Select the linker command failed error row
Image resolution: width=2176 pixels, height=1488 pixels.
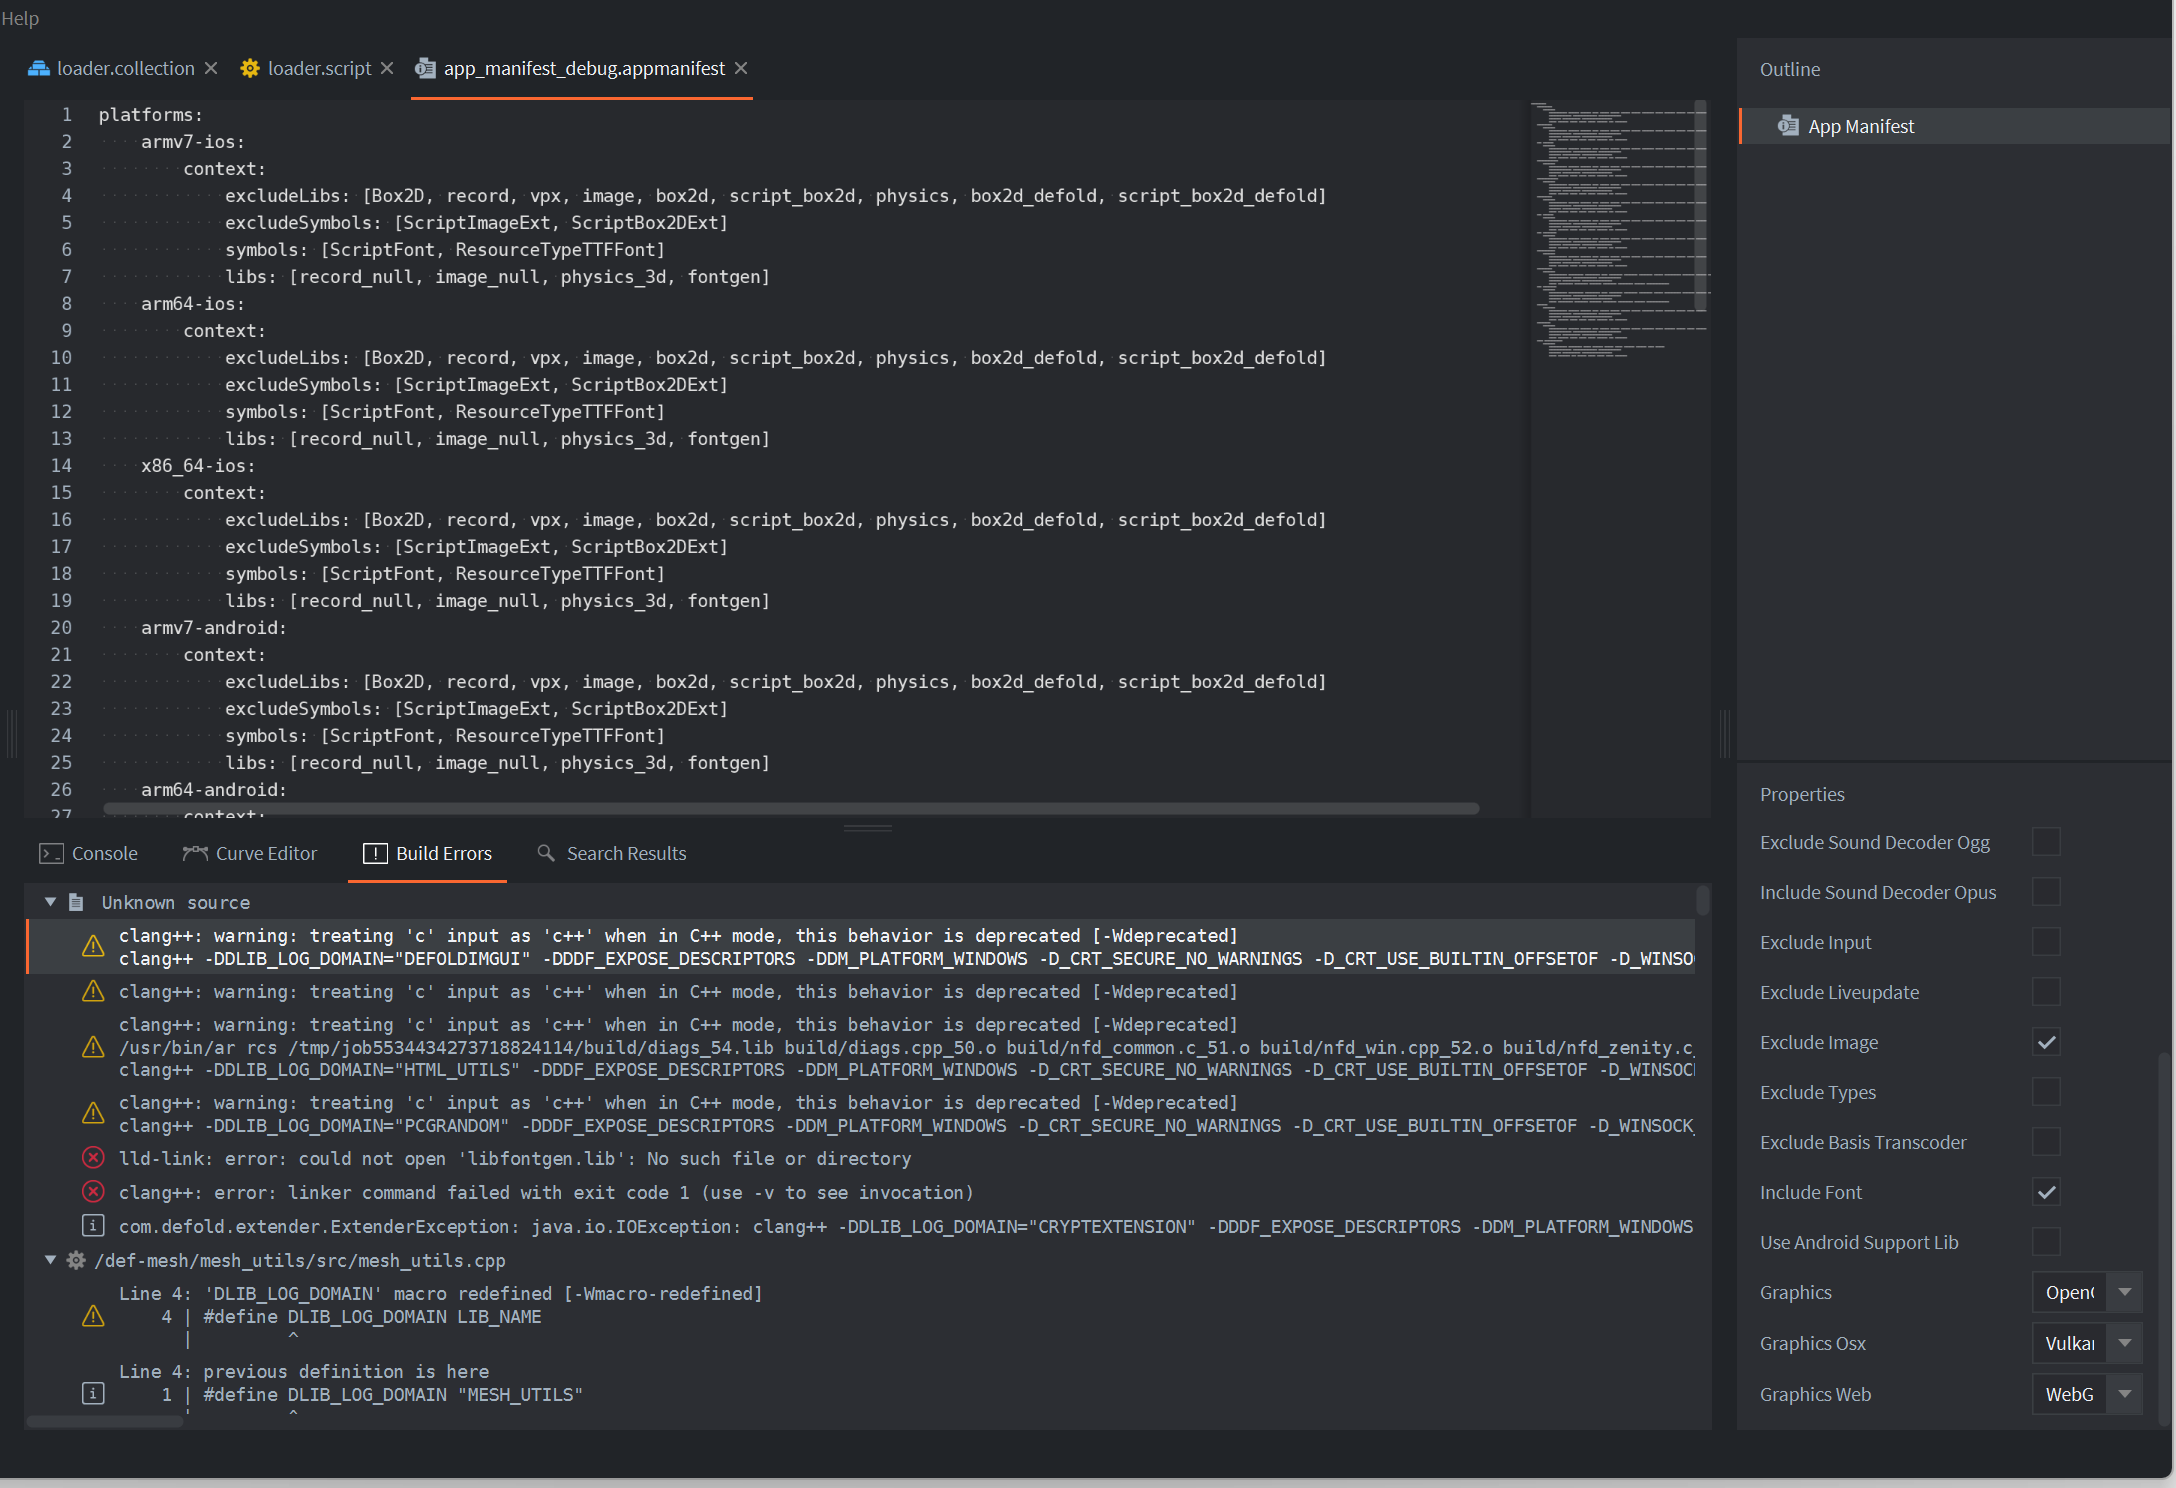[x=860, y=1192]
